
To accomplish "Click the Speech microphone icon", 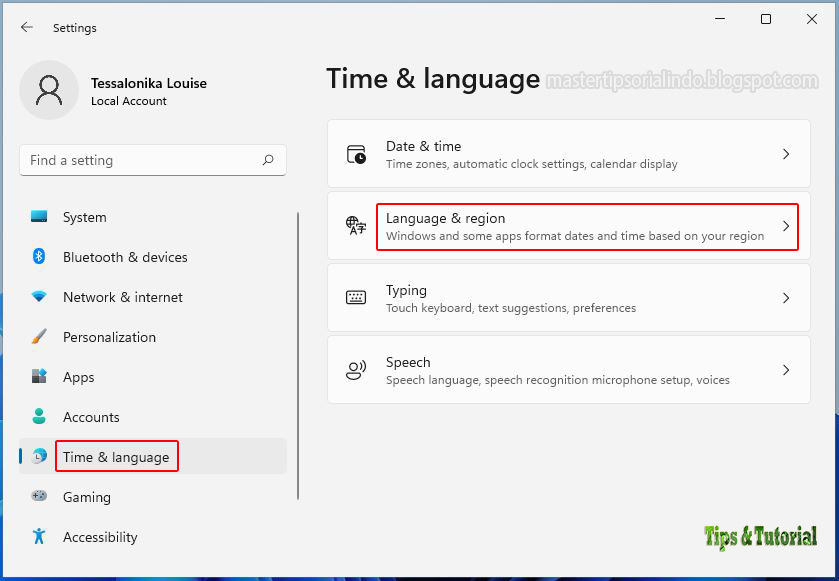I will [356, 369].
